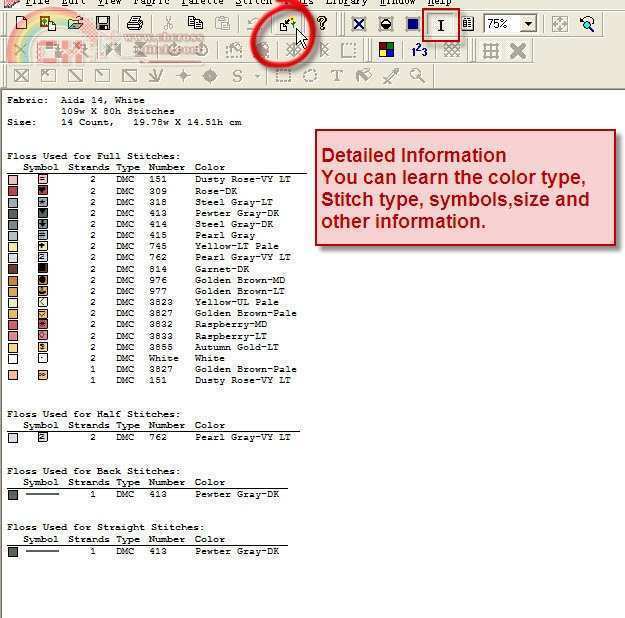Click the text "Garnet-DK"

pyautogui.click(x=222, y=269)
